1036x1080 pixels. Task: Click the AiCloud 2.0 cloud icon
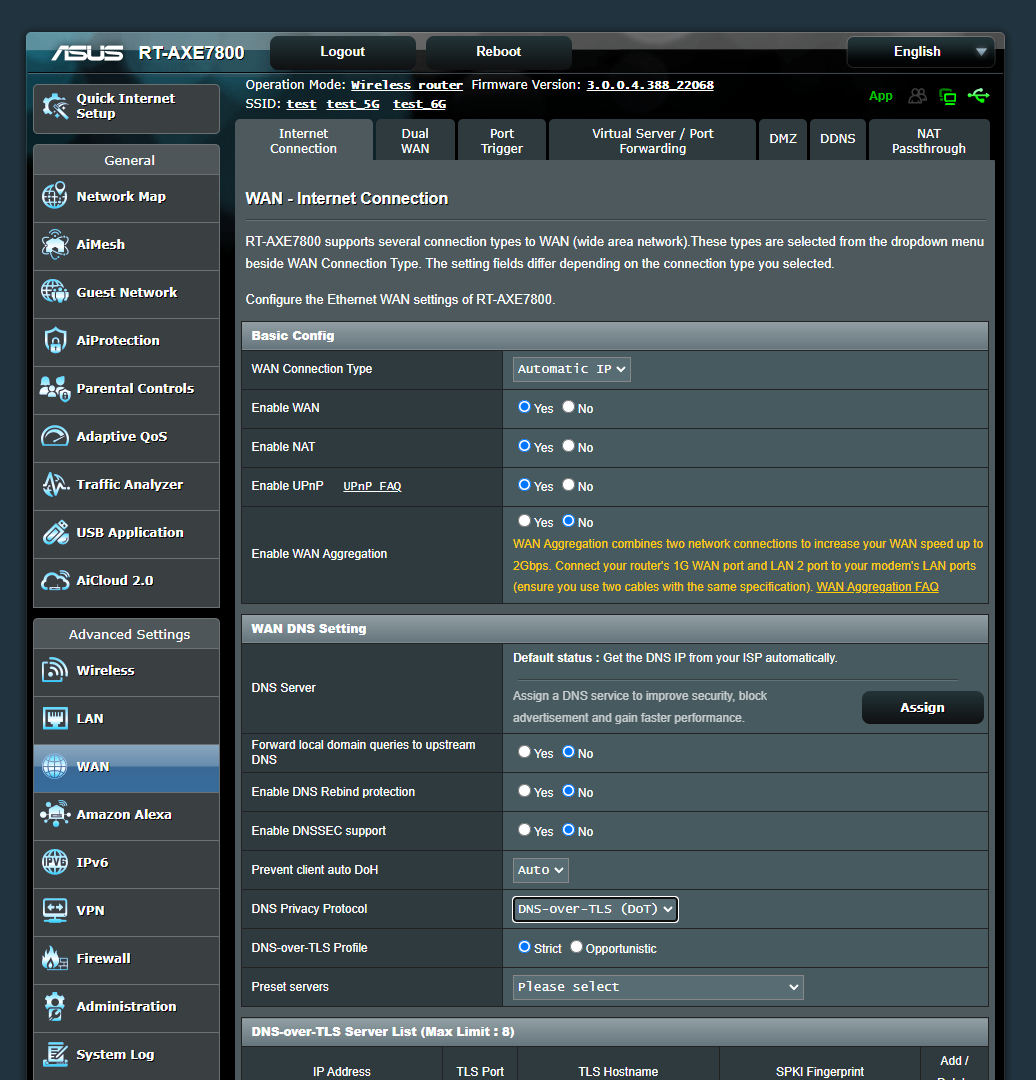click(x=55, y=581)
